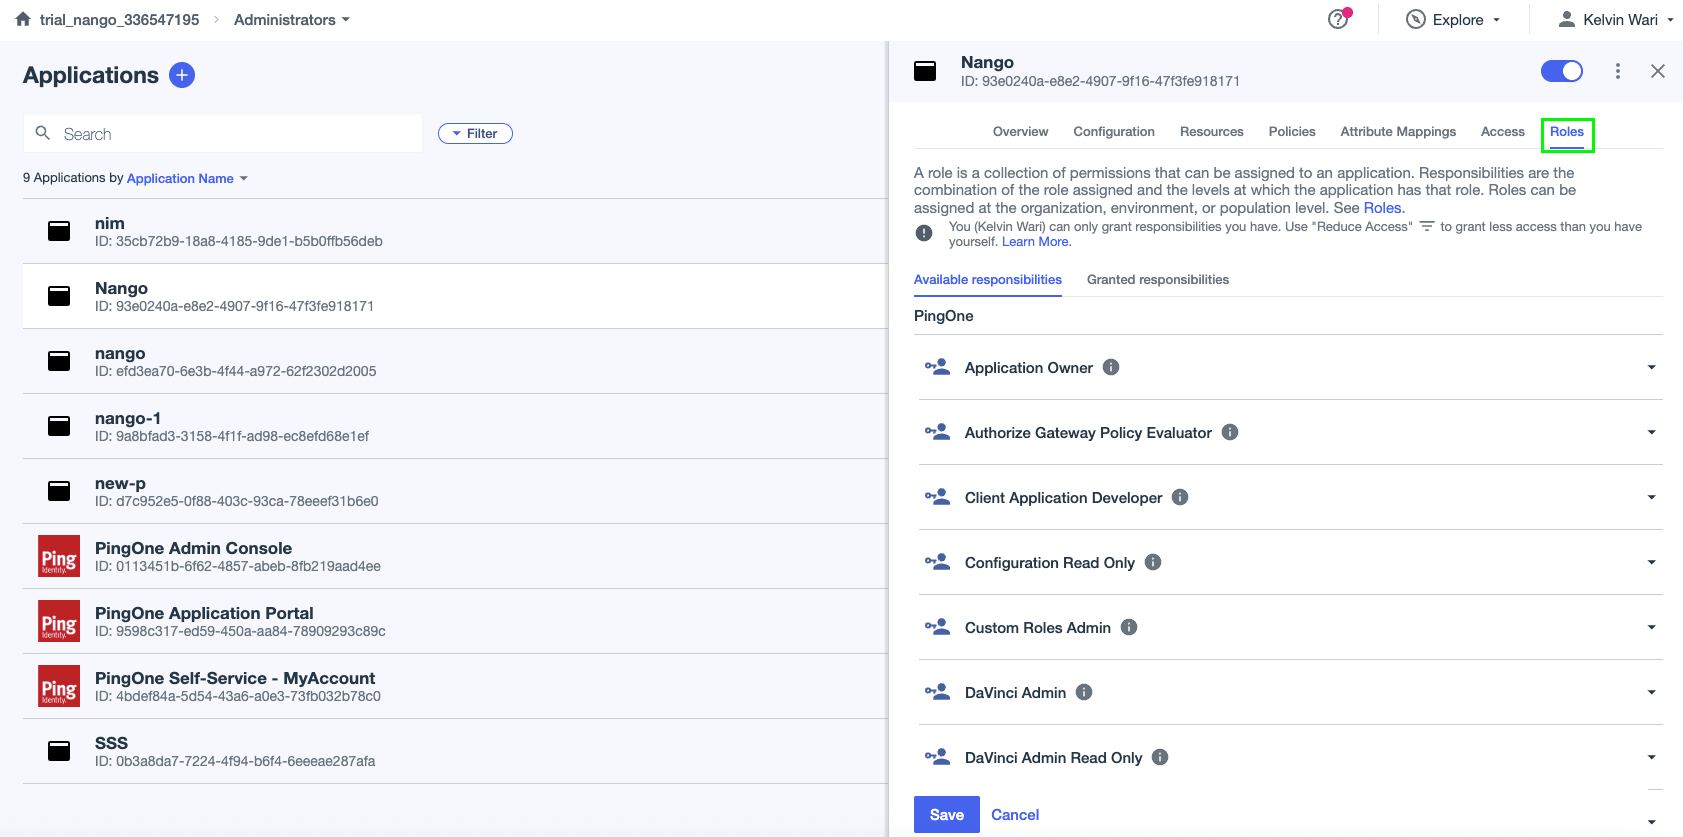The height and width of the screenshot is (837, 1683).
Task: Click the PingOne Self-Service MyAccount Ping logo
Action: pyautogui.click(x=59, y=686)
